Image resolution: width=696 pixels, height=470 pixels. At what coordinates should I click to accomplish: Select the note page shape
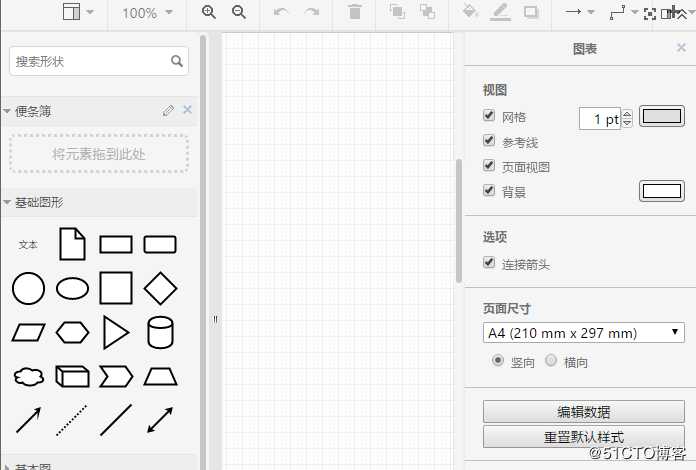[x=72, y=244]
